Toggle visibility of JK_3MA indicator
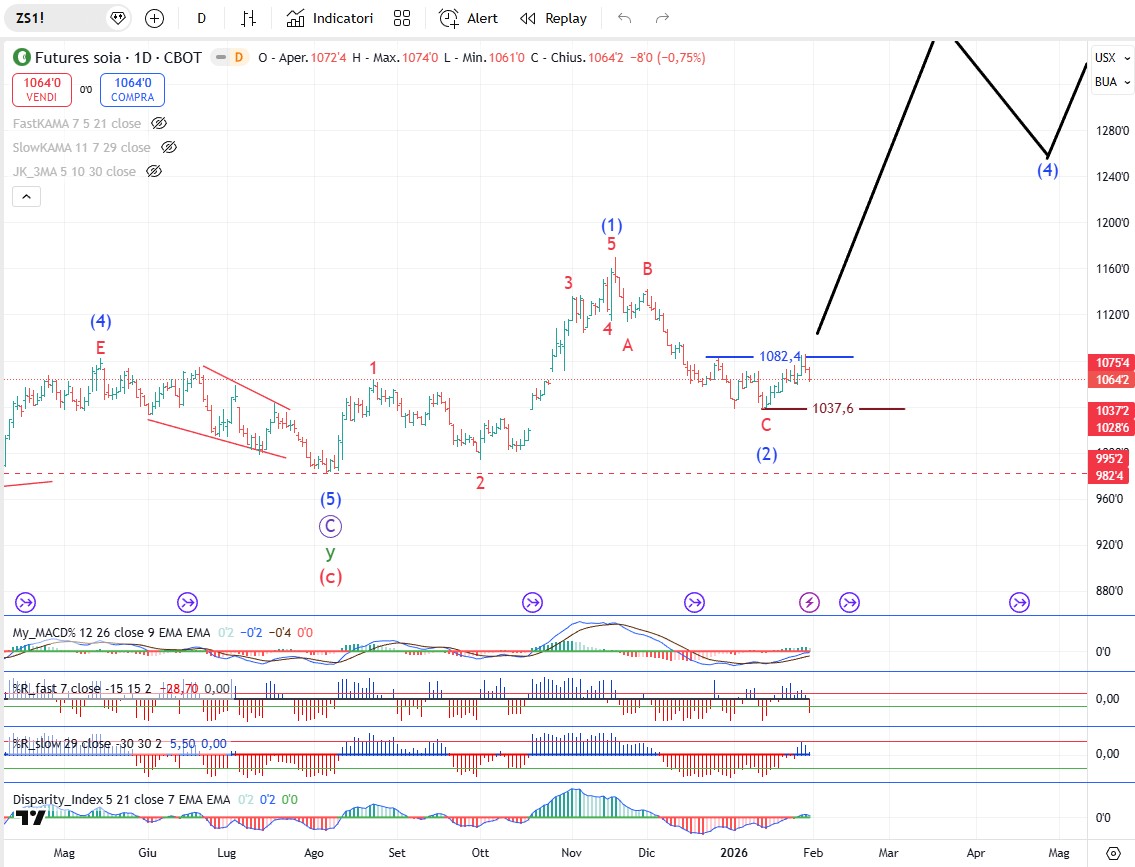Image resolution: width=1135 pixels, height=867 pixels. click(153, 171)
